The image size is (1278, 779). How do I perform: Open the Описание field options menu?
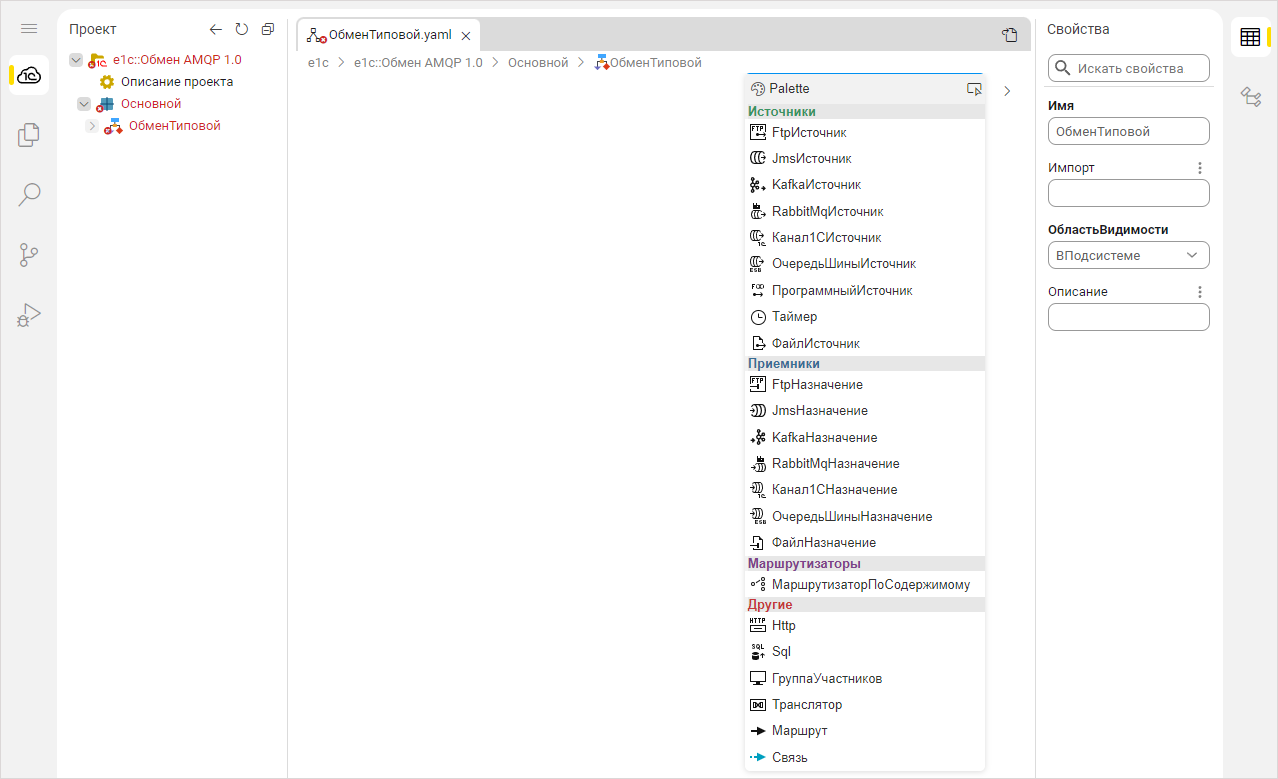[x=1201, y=292]
